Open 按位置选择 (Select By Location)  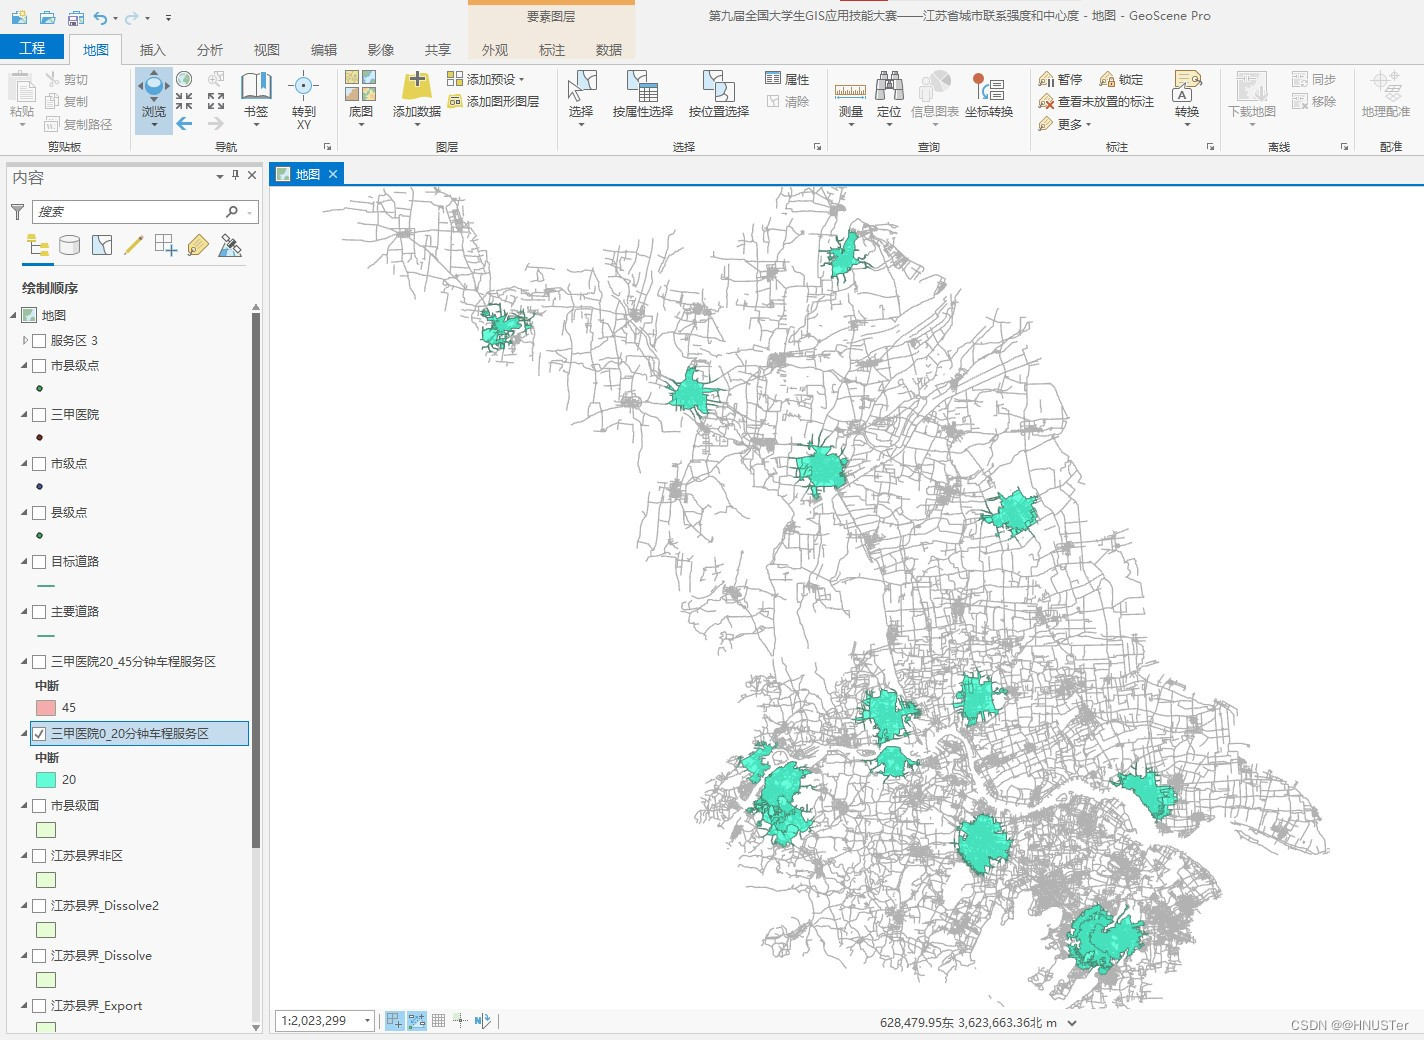point(718,95)
